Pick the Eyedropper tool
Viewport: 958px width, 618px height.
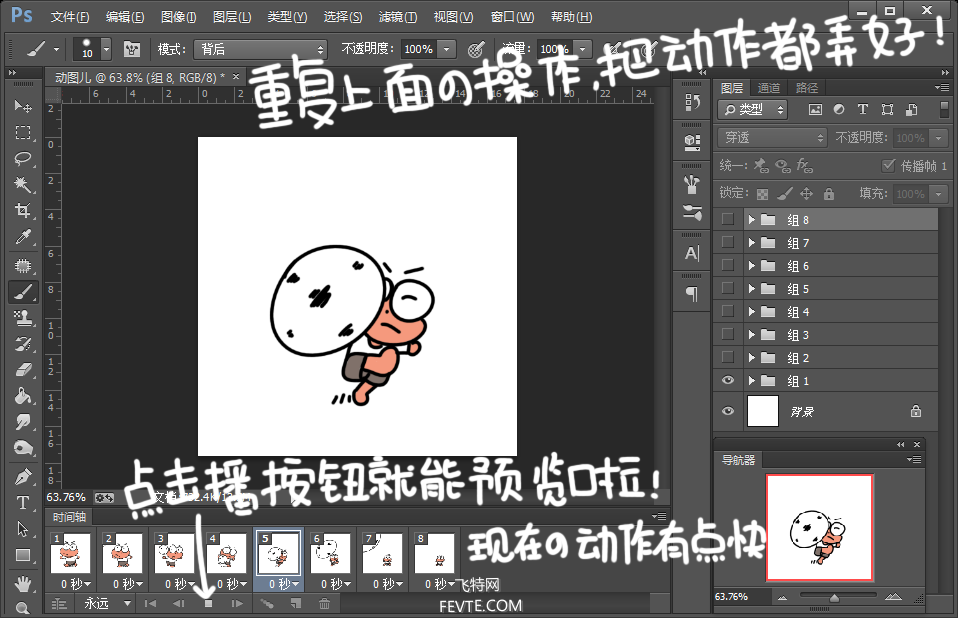(x=23, y=237)
